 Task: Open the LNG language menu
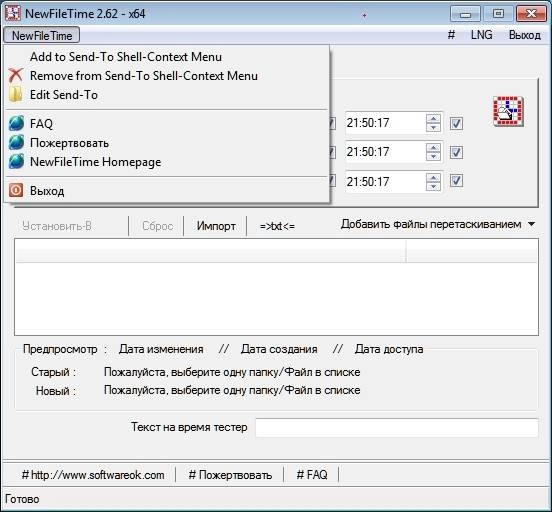[x=482, y=35]
